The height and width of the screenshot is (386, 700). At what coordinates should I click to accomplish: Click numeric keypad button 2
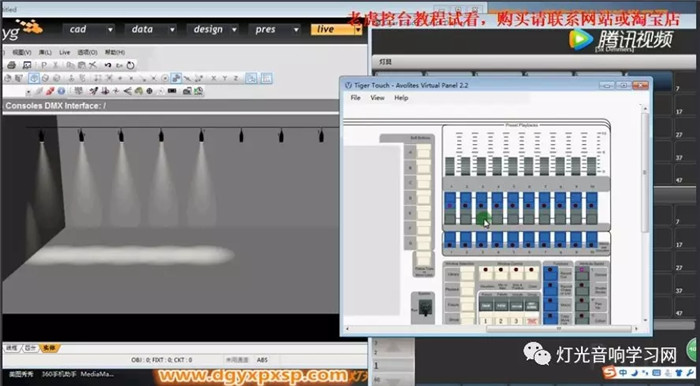pyautogui.click(x=501, y=321)
